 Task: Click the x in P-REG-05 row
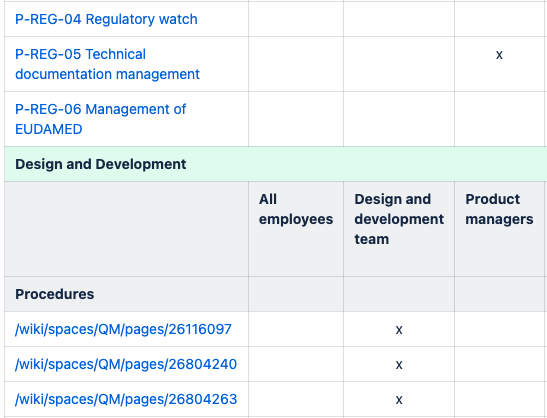click(x=499, y=55)
